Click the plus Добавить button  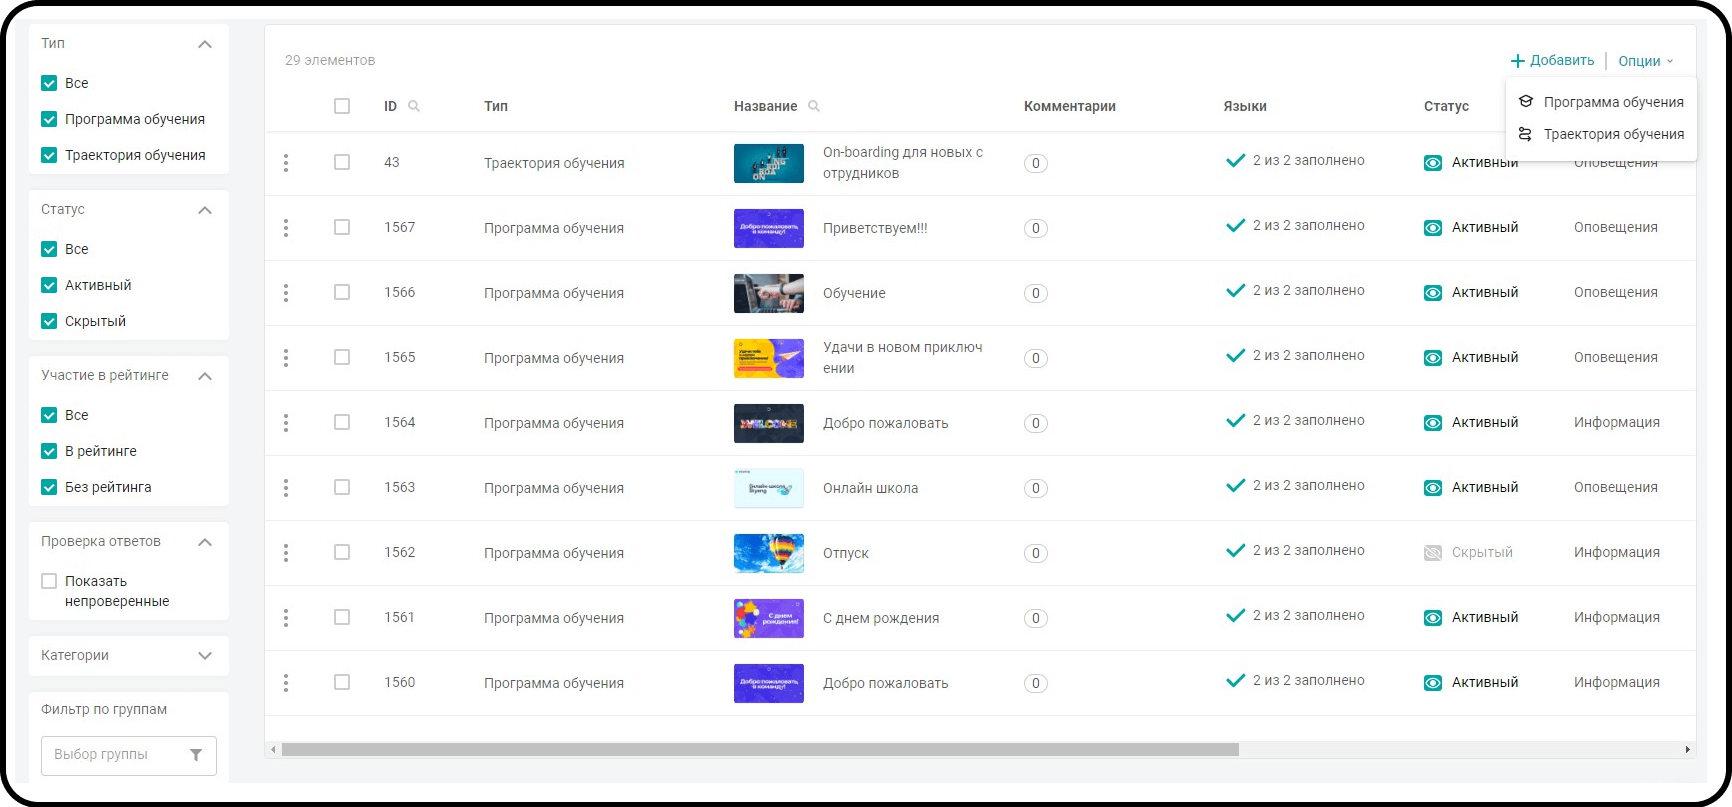[1552, 61]
